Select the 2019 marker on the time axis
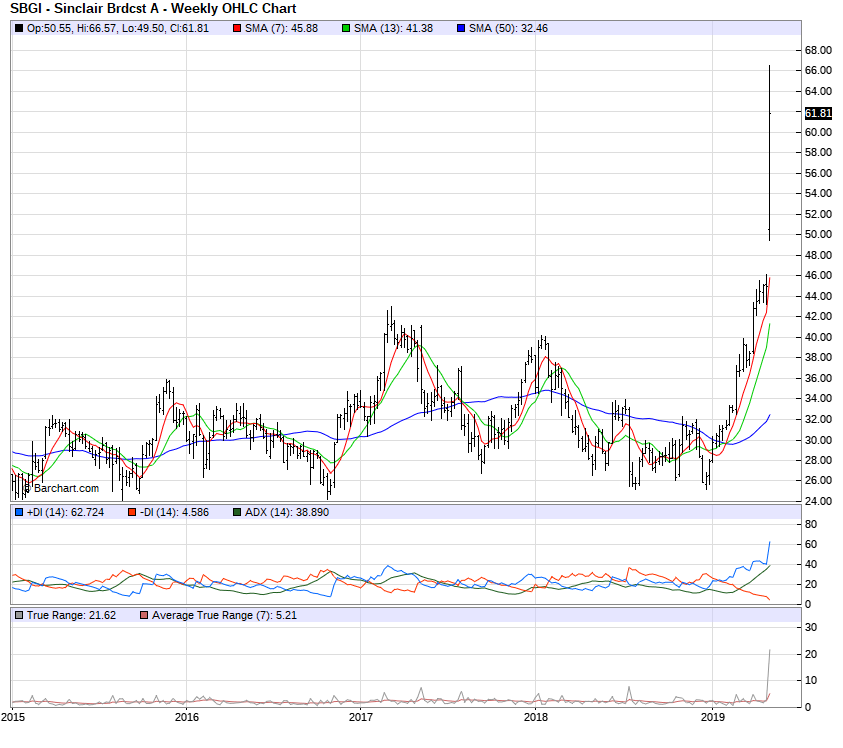This screenshot has width=843, height=748. tap(711, 717)
